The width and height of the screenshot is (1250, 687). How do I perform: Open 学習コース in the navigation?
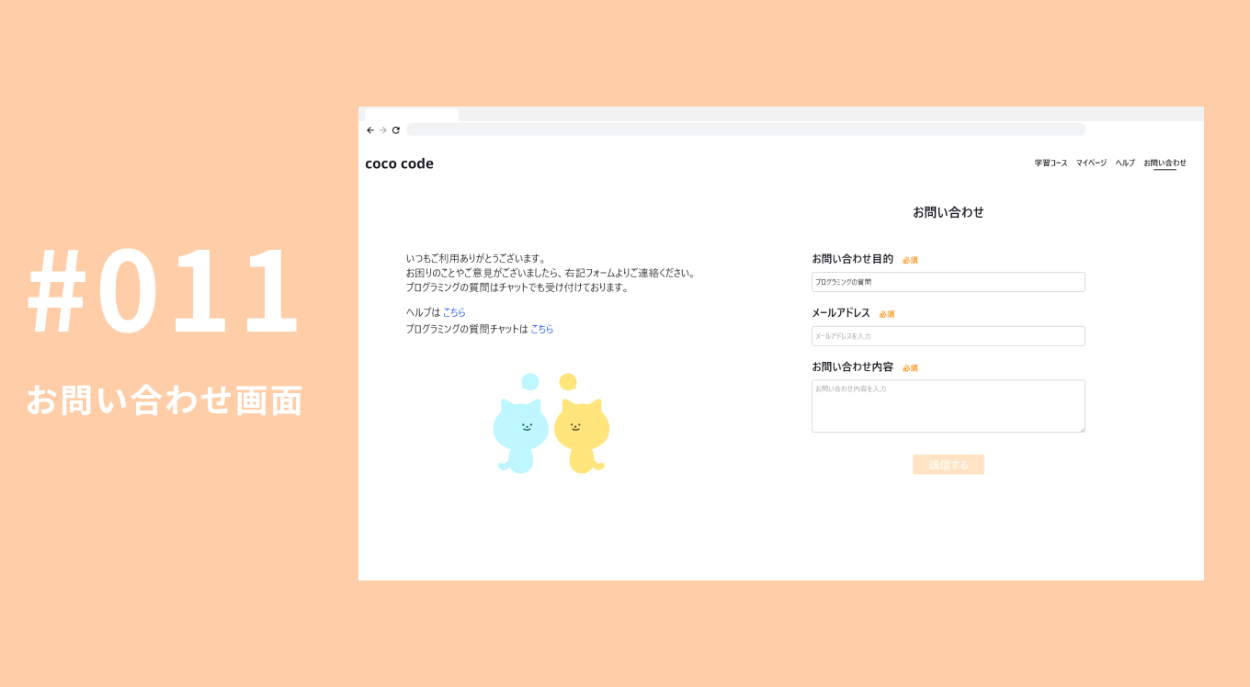click(1051, 163)
